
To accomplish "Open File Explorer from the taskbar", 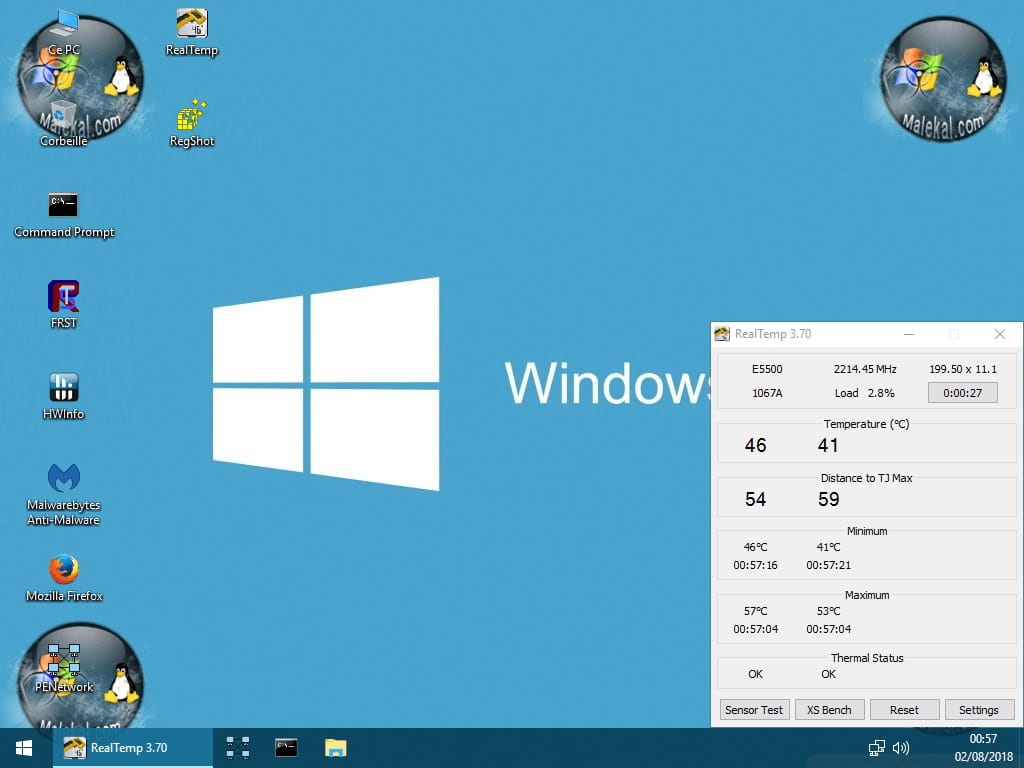I will point(336,748).
